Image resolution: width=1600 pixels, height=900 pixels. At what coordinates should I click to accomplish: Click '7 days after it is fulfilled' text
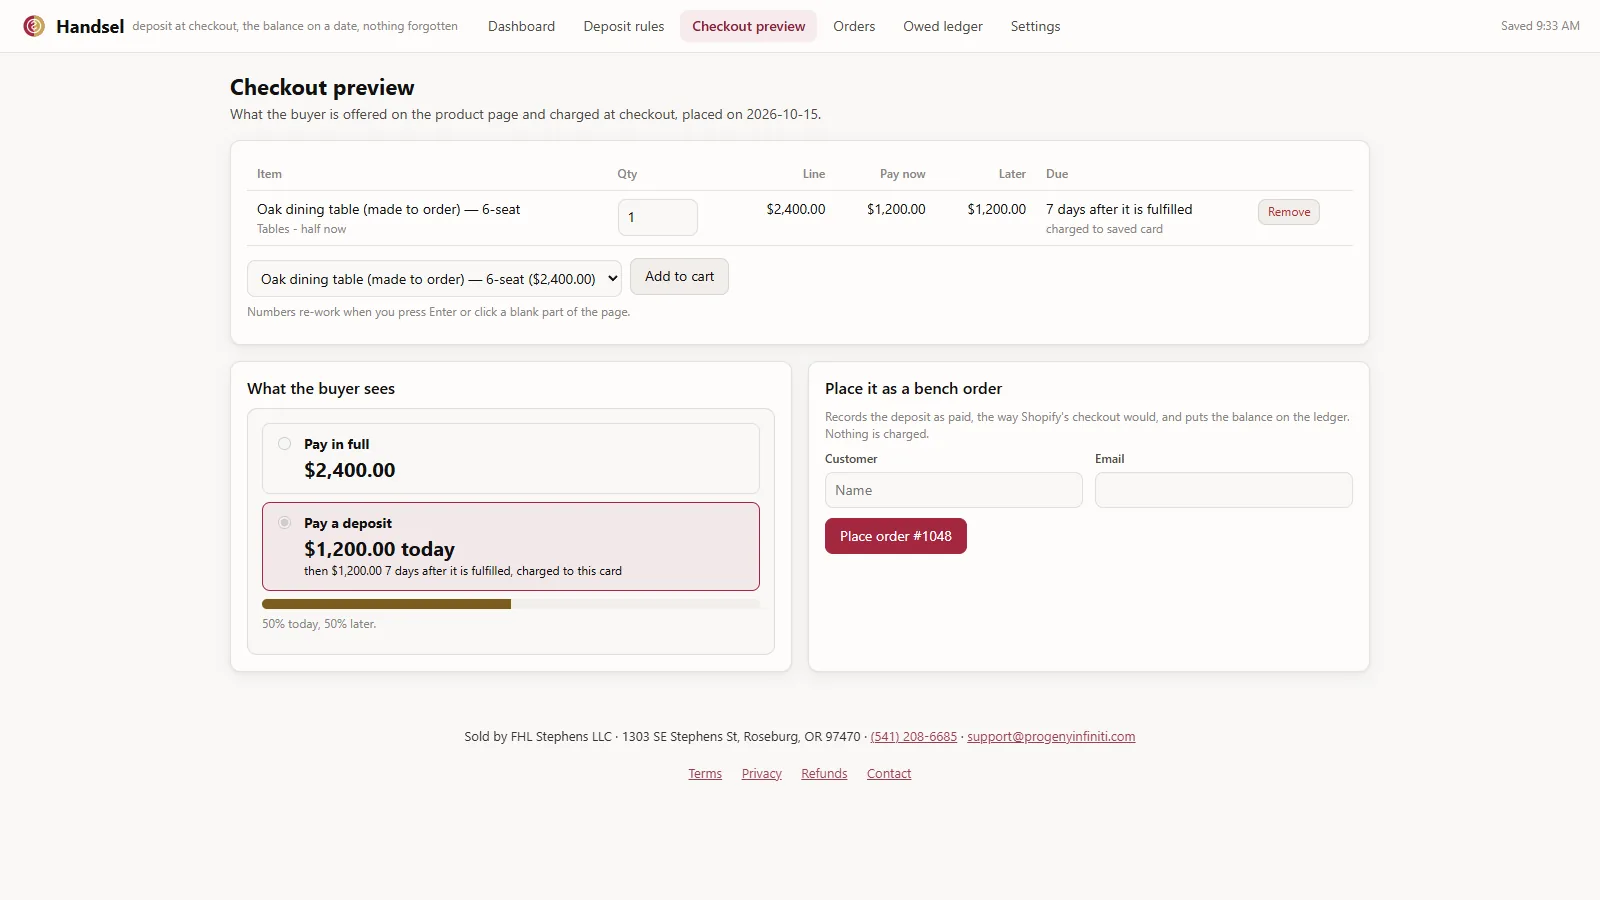(x=1119, y=209)
